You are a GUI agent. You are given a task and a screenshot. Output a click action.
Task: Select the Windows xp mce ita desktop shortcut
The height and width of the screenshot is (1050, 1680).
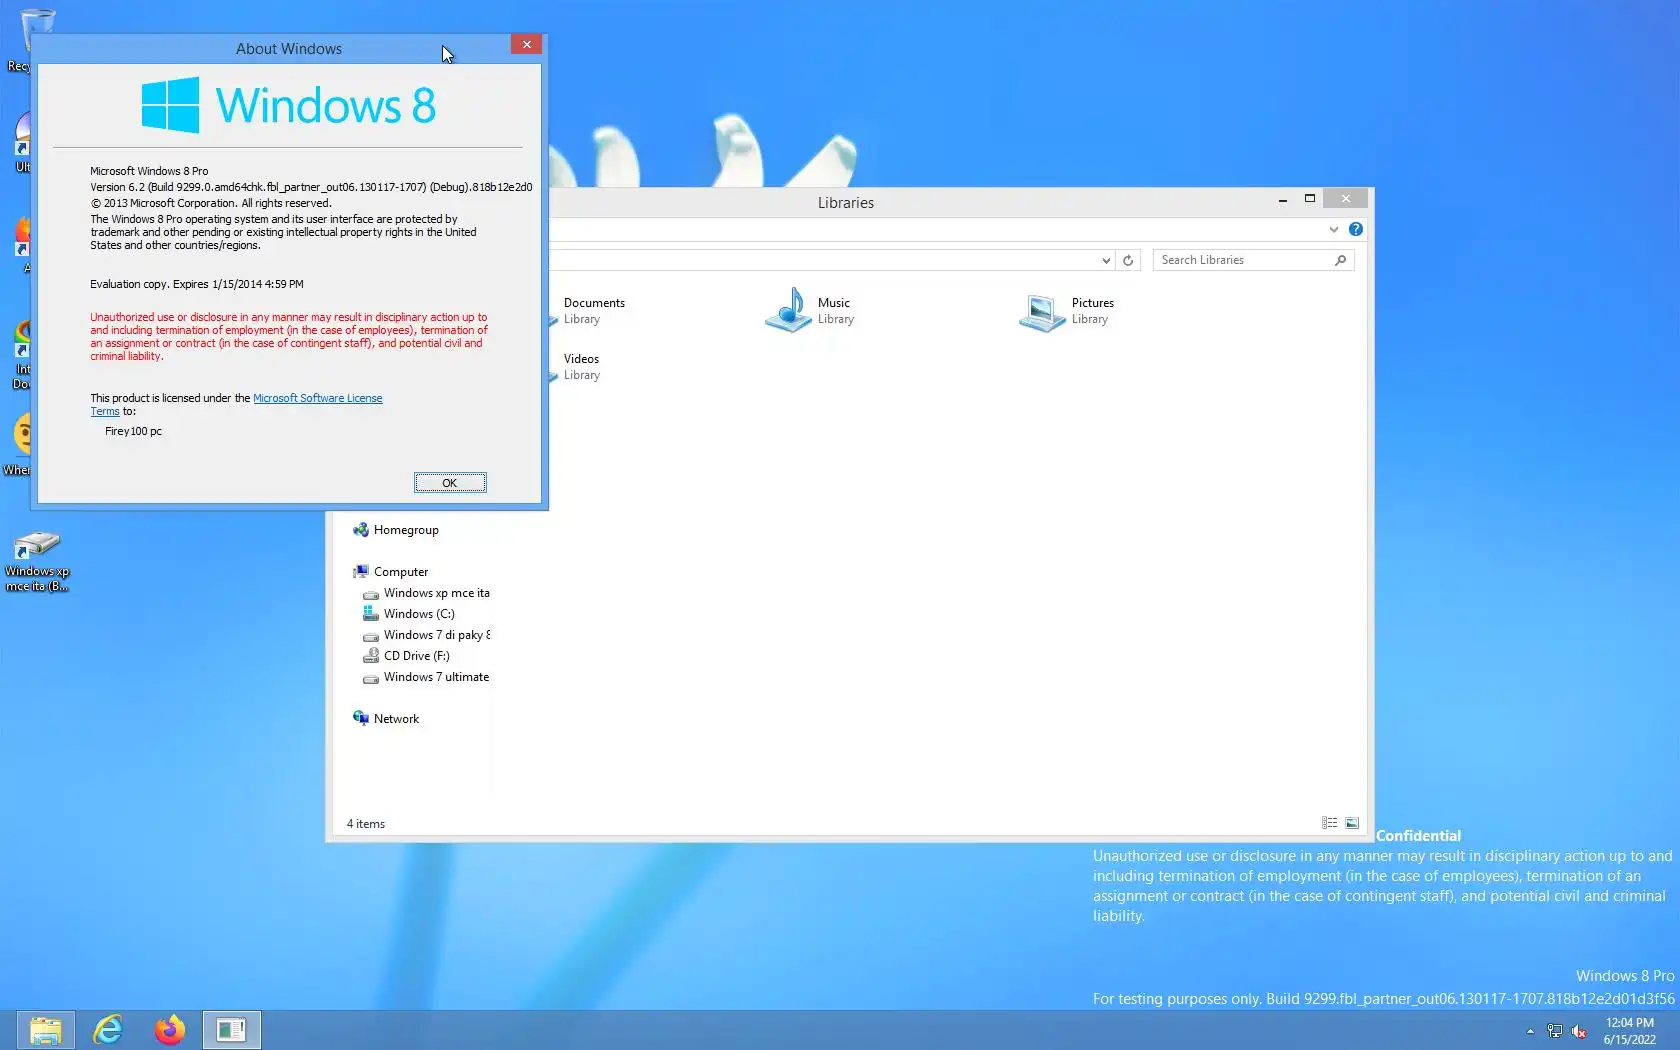[x=37, y=562]
